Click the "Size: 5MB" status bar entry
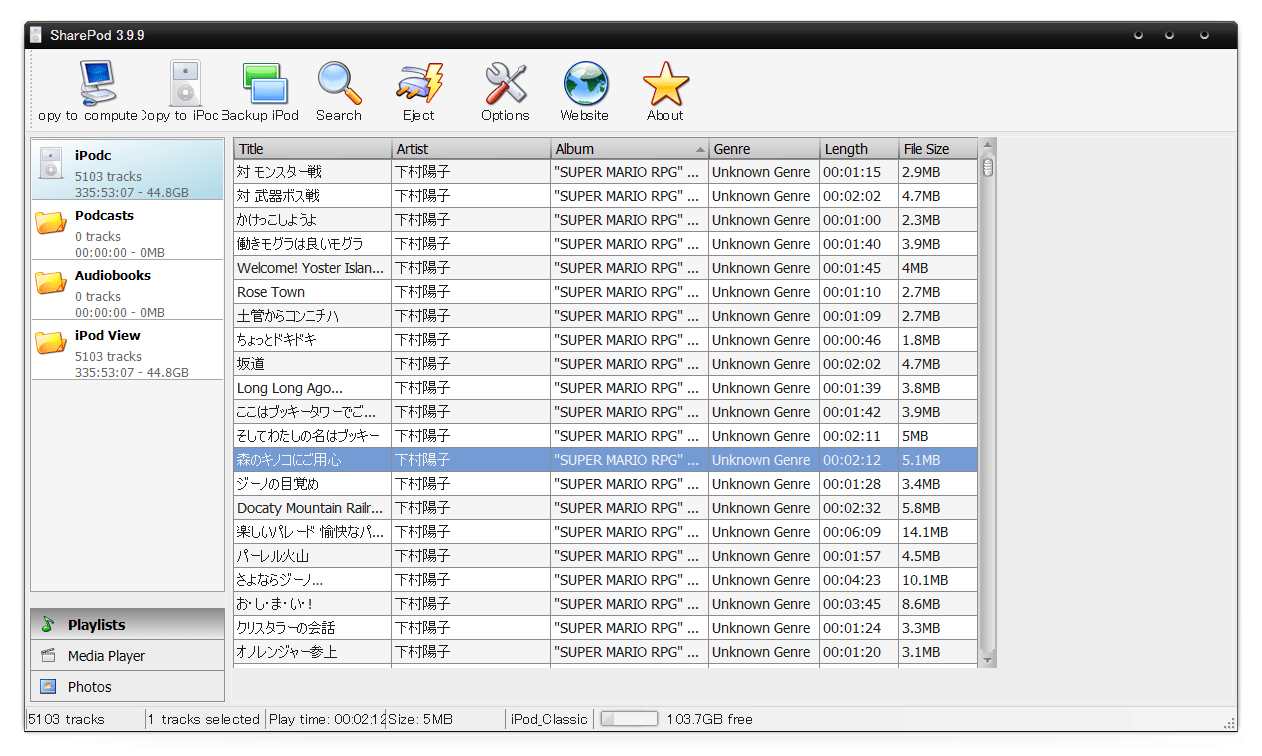The height and width of the screenshot is (756, 1262). 420,719
